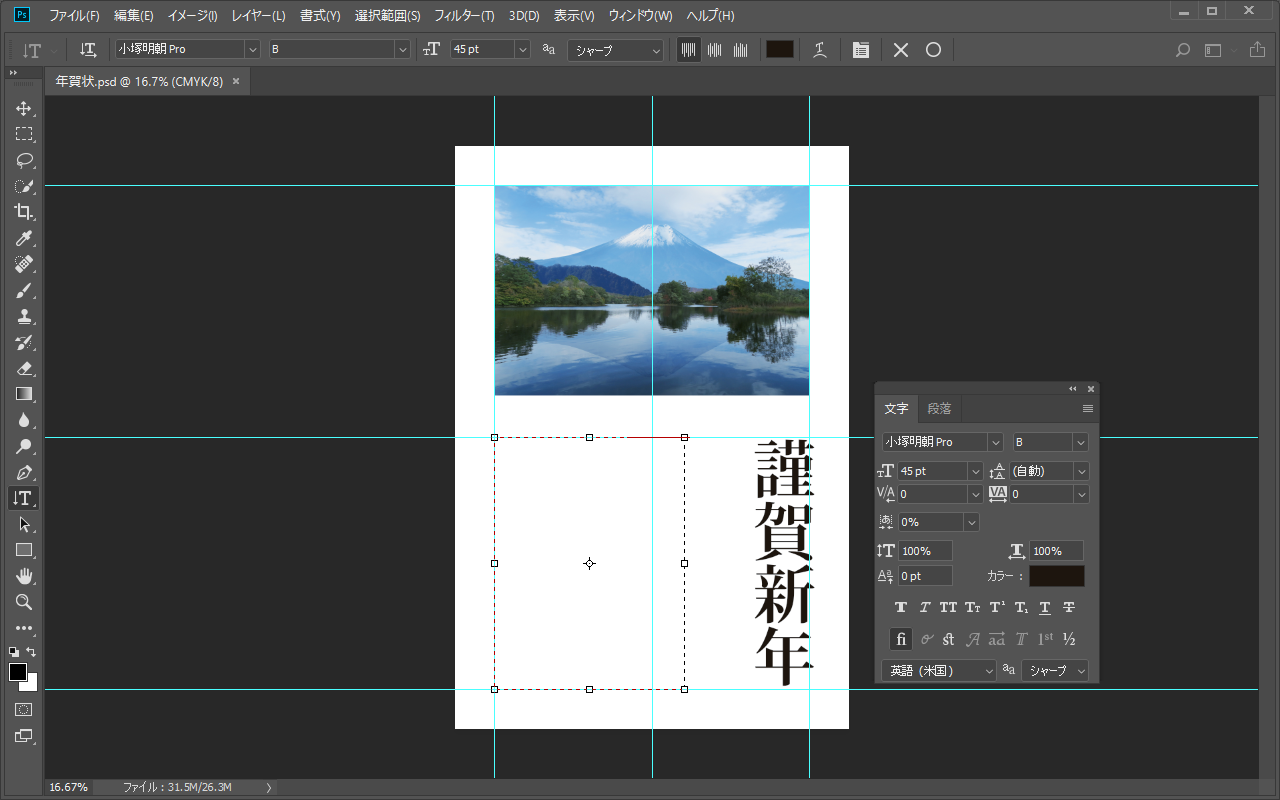Toggle standard ligatures fi button
The height and width of the screenshot is (800, 1280).
click(901, 639)
